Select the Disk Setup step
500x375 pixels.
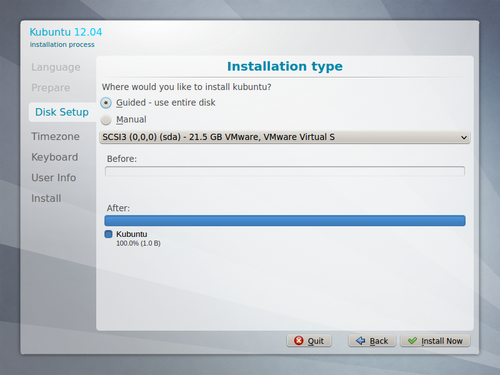tap(62, 112)
